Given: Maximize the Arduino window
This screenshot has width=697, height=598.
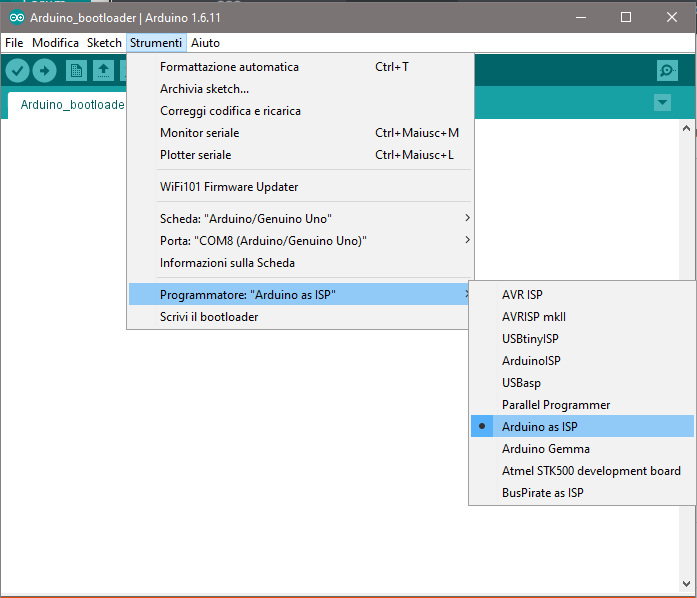Looking at the screenshot, I should [x=626, y=18].
